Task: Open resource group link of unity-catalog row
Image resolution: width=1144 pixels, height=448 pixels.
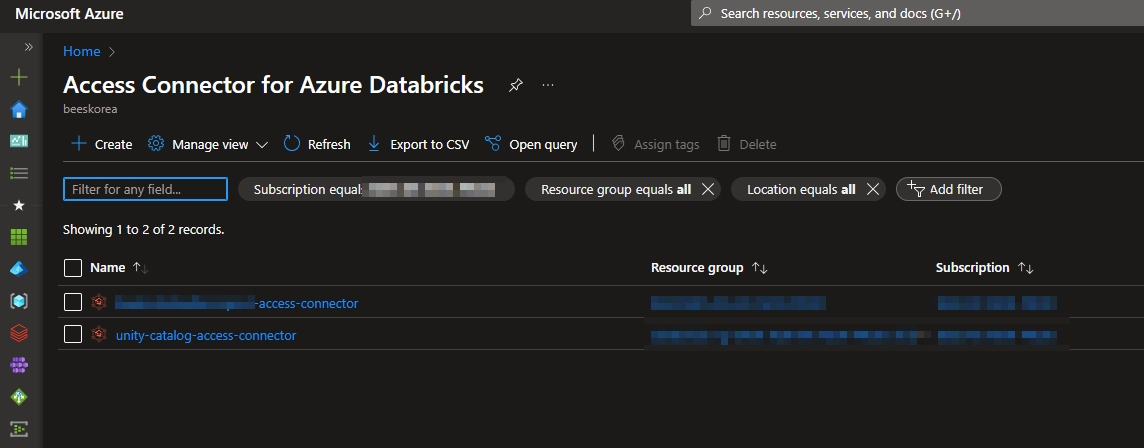Action: click(x=791, y=336)
